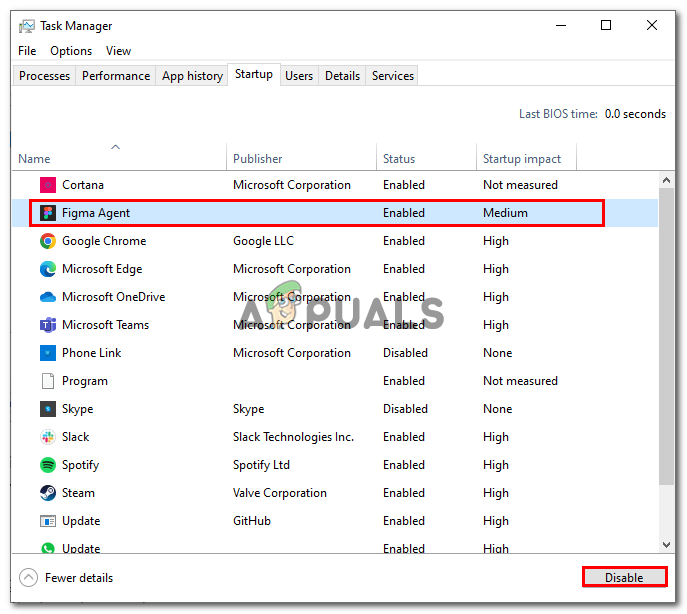Select the Slack row name
687x614 pixels.
tap(75, 437)
